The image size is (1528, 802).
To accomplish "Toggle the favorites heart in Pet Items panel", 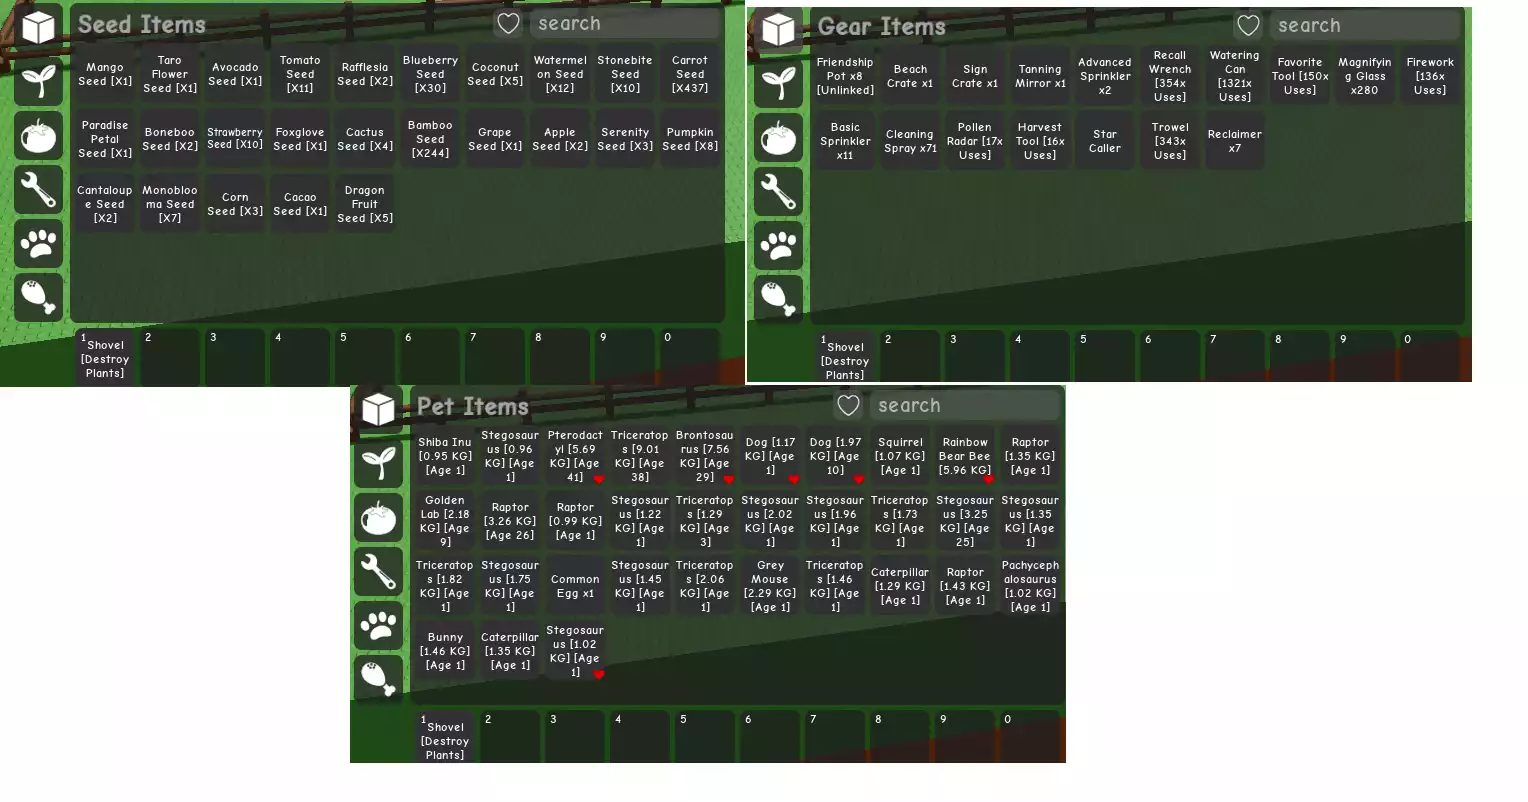I will 848,406.
